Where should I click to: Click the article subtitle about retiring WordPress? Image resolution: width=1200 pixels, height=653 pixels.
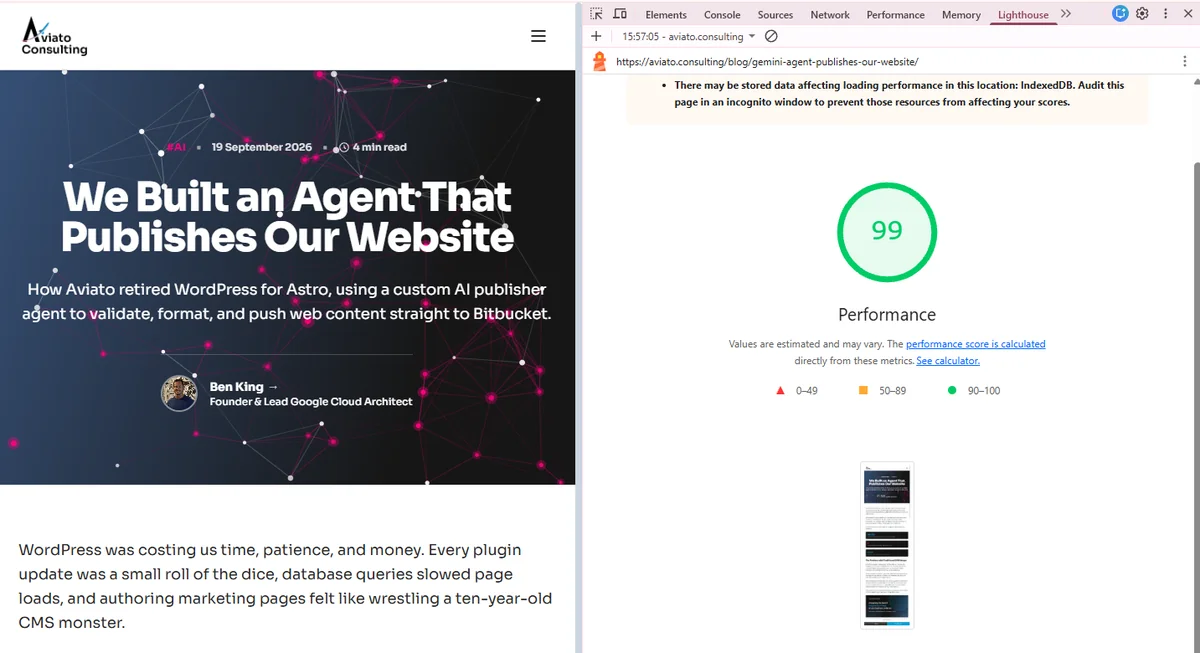pos(287,301)
